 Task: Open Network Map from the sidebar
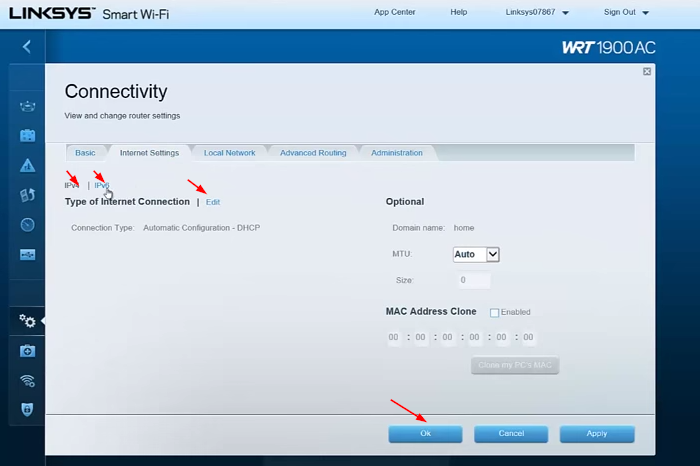tap(27, 107)
